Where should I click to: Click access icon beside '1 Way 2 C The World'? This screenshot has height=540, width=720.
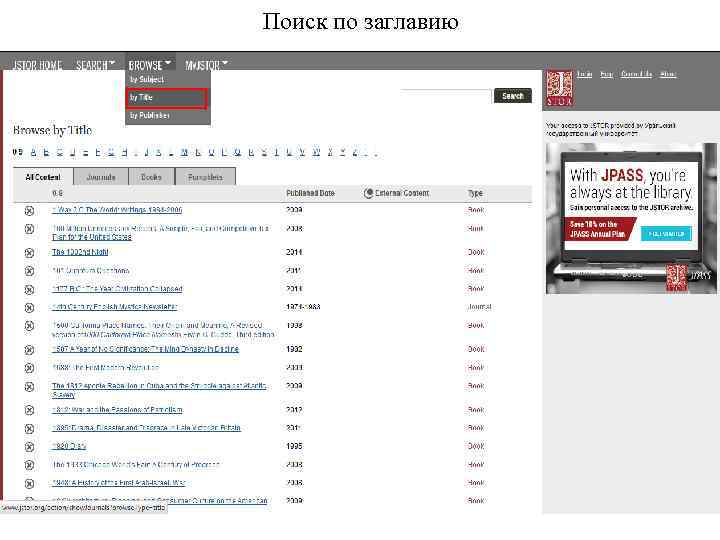(x=29, y=211)
